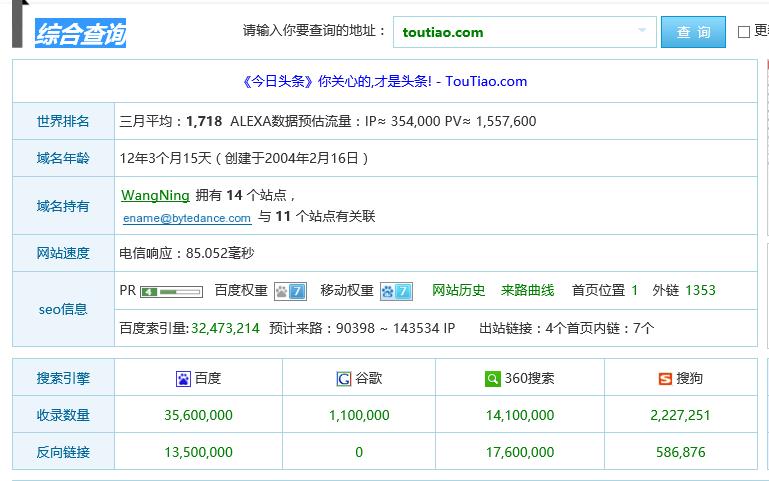Click the 反向链接 row label
The image size is (769, 481).
pyautogui.click(x=63, y=452)
